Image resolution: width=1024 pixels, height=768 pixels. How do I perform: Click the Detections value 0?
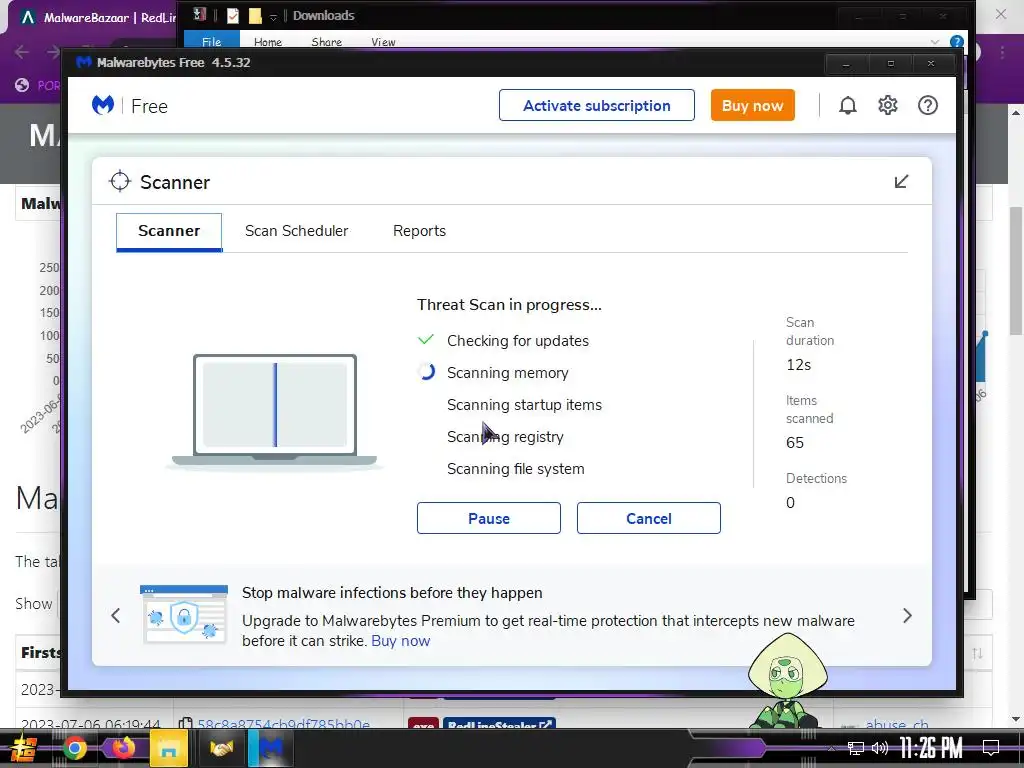pos(790,503)
